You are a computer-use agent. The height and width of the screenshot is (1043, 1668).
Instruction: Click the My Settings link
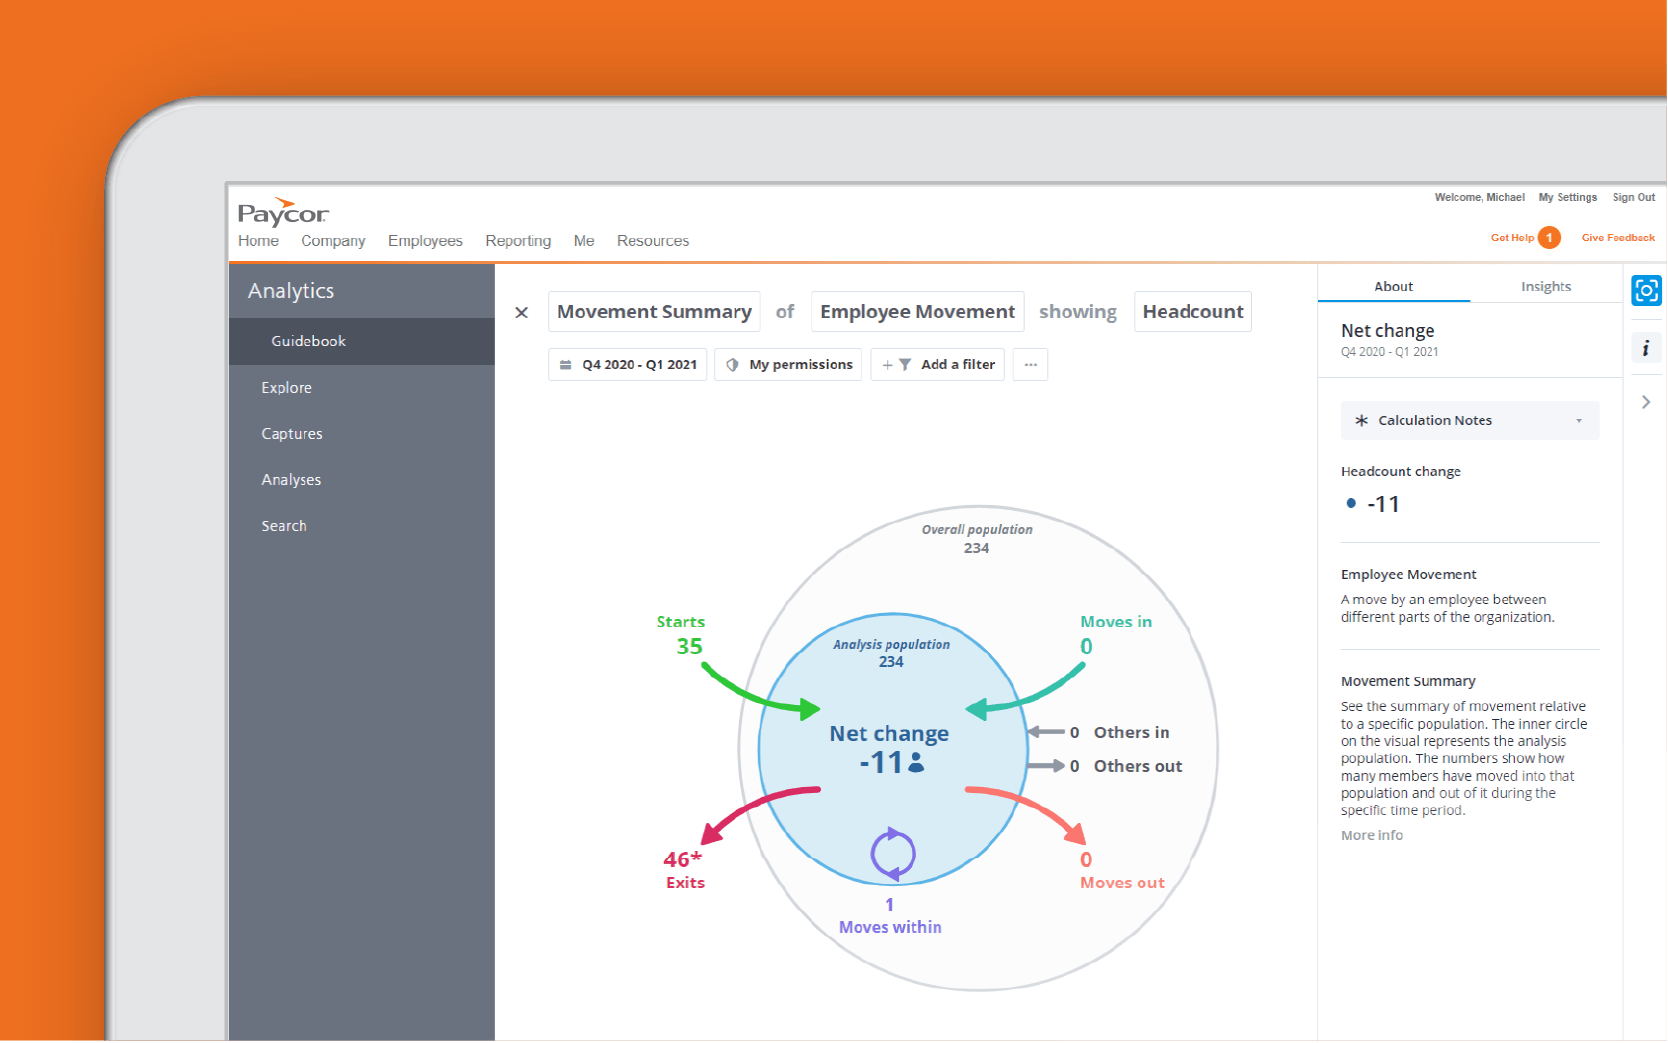1568,198
